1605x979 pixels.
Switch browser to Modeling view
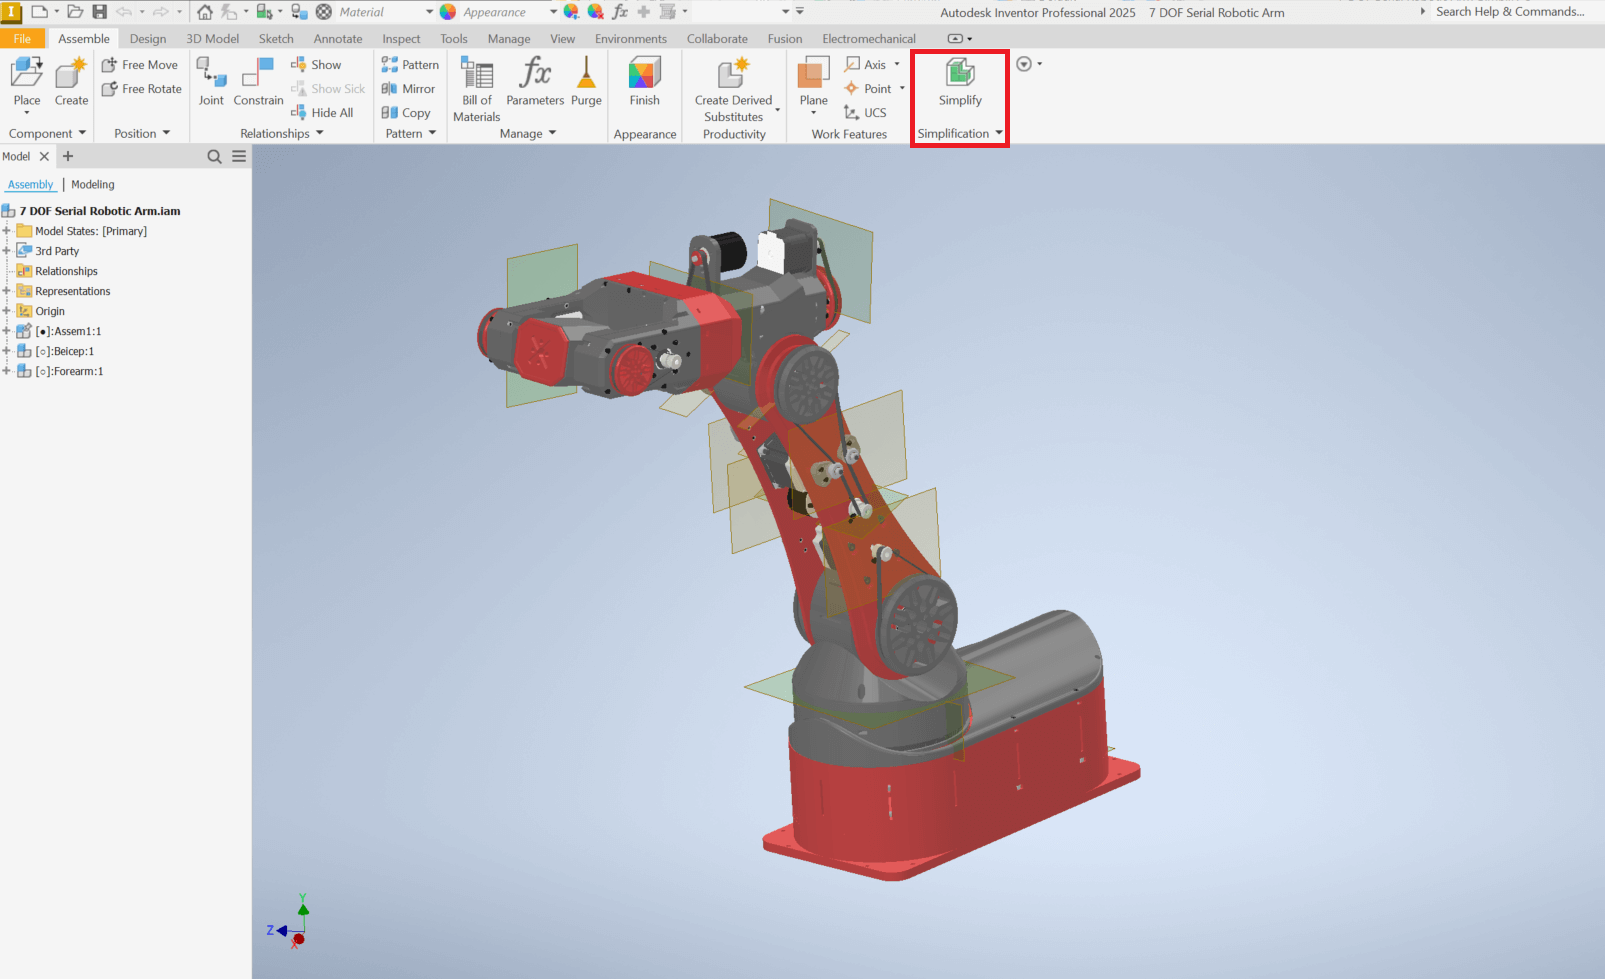point(93,185)
